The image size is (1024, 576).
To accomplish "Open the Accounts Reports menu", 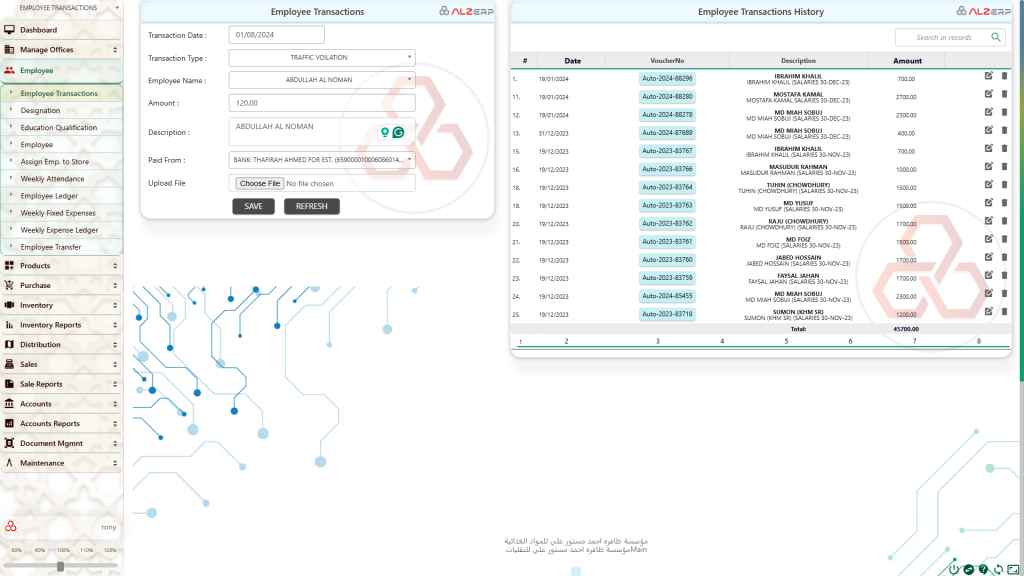I will point(61,423).
